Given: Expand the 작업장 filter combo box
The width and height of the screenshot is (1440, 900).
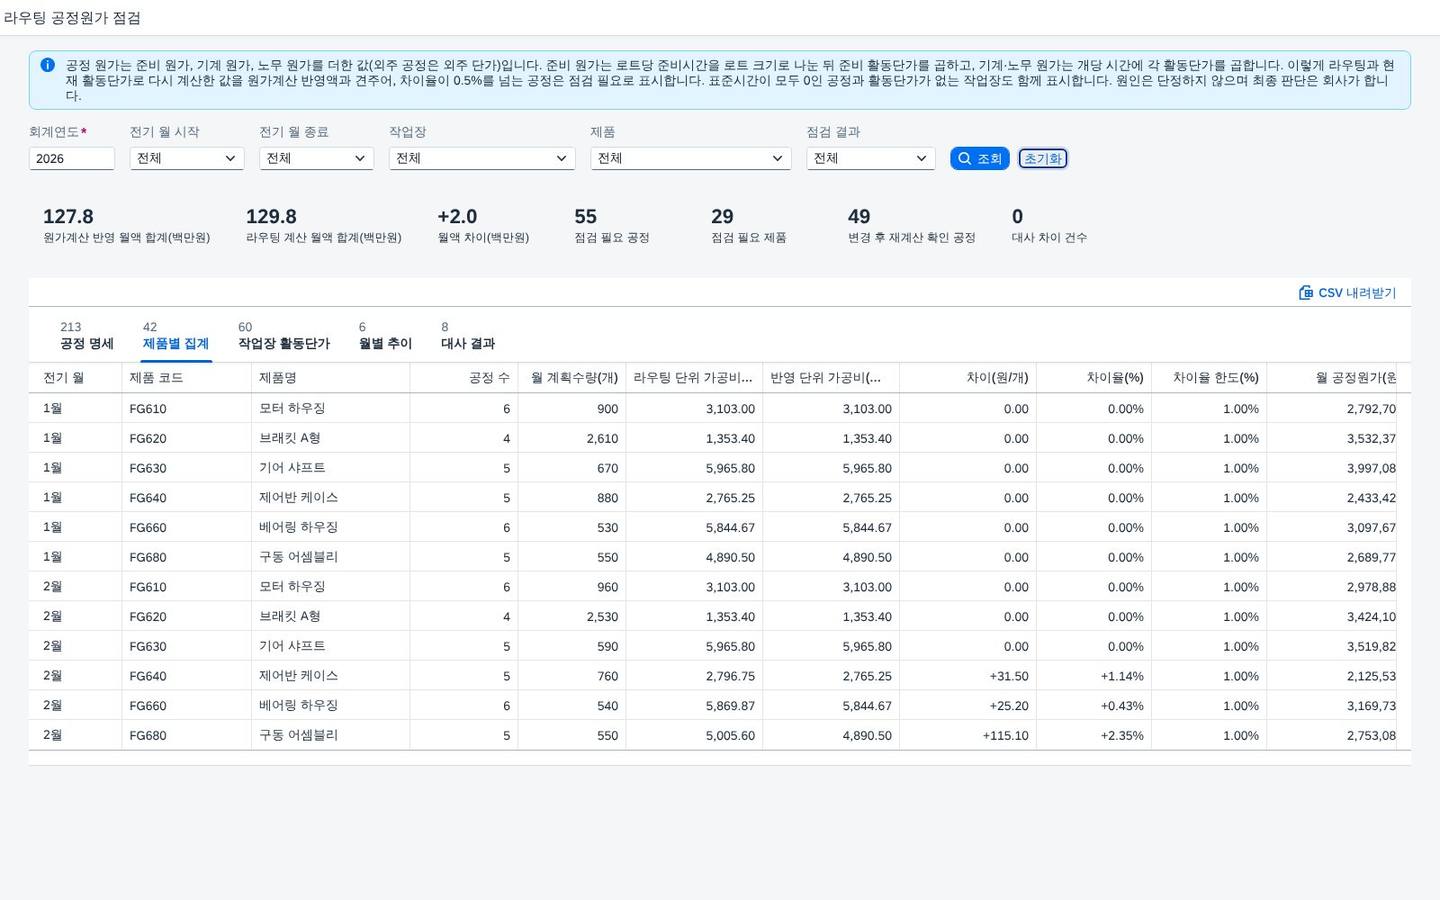Looking at the screenshot, I should (482, 158).
